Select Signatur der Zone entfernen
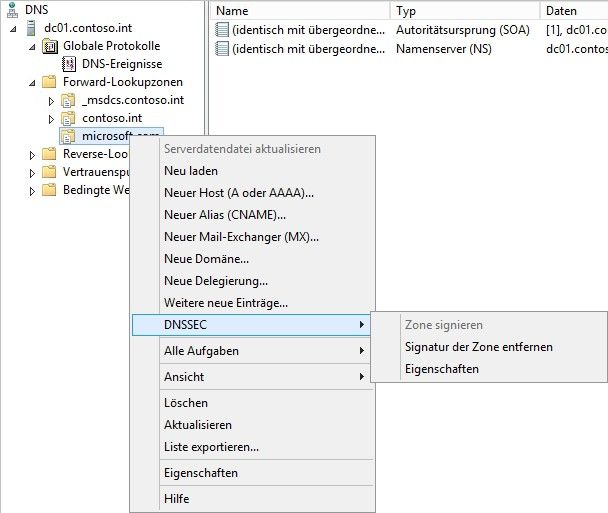 click(x=489, y=347)
